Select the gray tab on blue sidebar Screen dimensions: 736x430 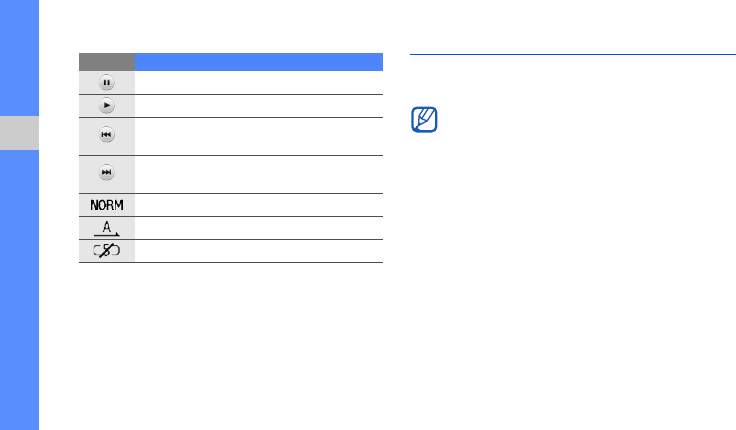(19, 133)
